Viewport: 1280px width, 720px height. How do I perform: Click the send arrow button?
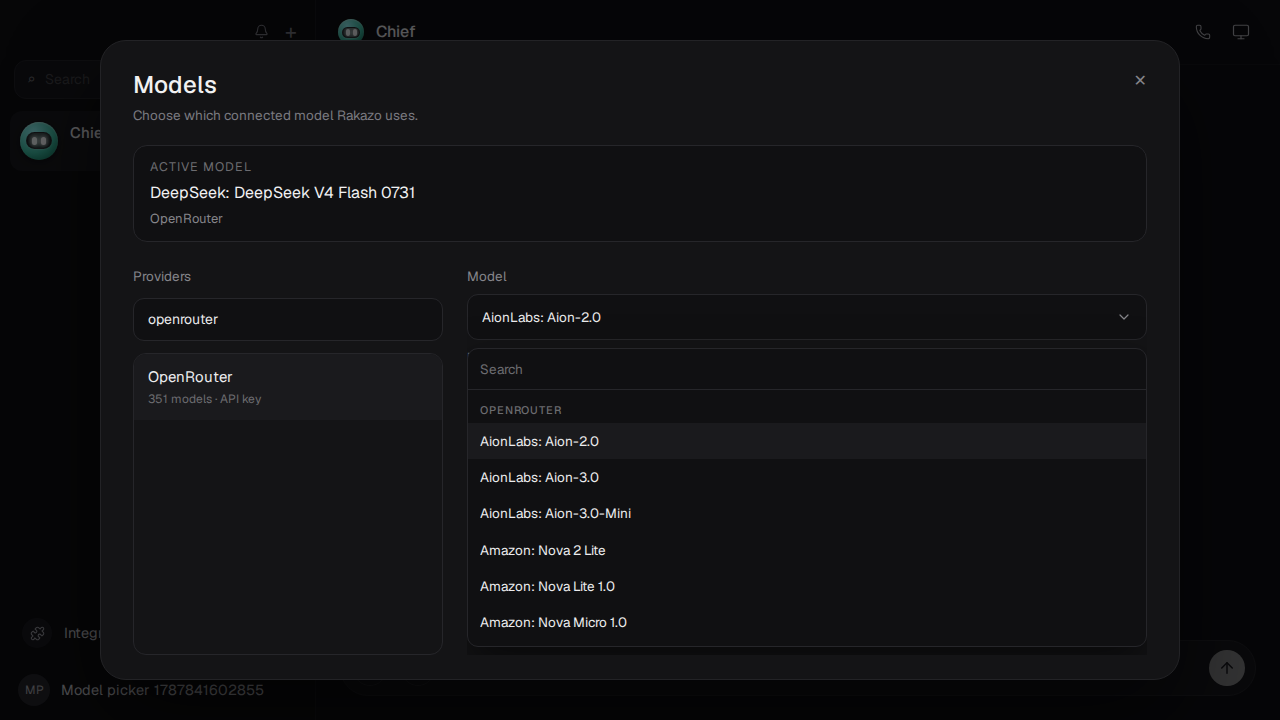pyautogui.click(x=1227, y=668)
